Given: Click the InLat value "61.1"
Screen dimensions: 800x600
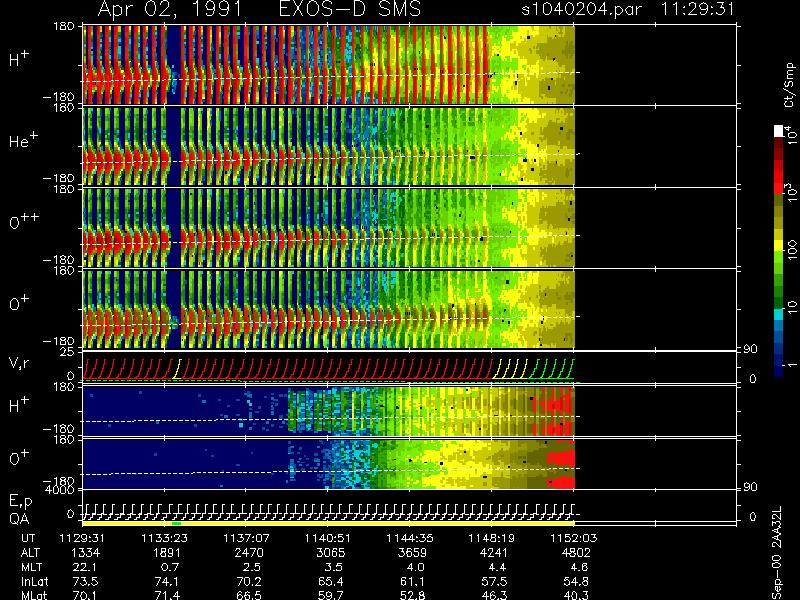Looking at the screenshot, I should click(x=413, y=582).
